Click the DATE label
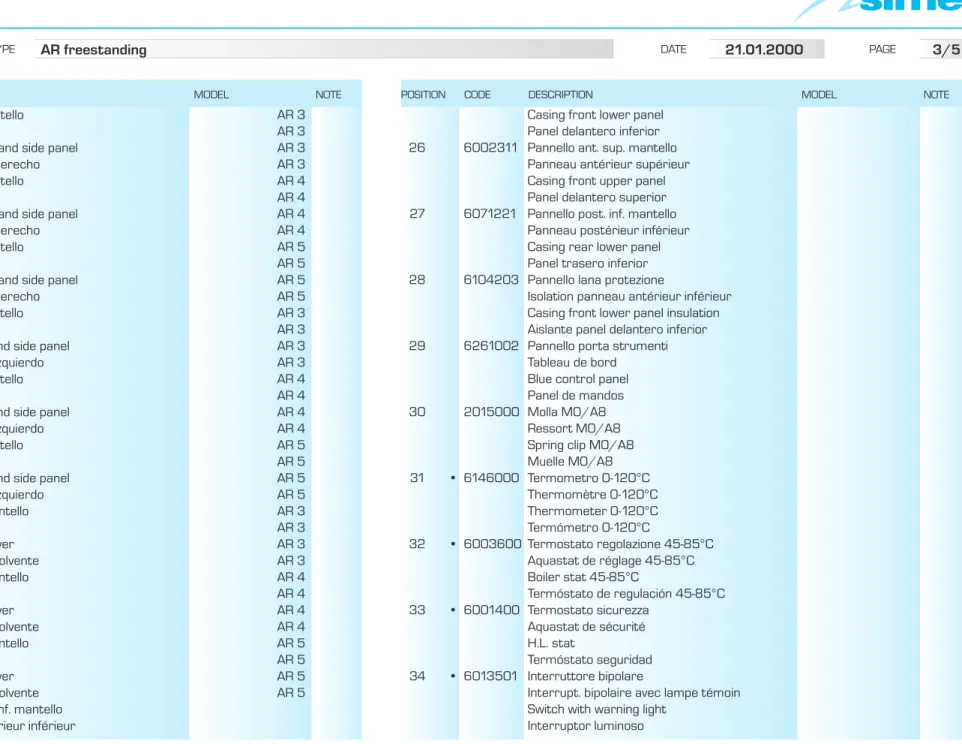This screenshot has height=744, width=962. click(x=673, y=50)
